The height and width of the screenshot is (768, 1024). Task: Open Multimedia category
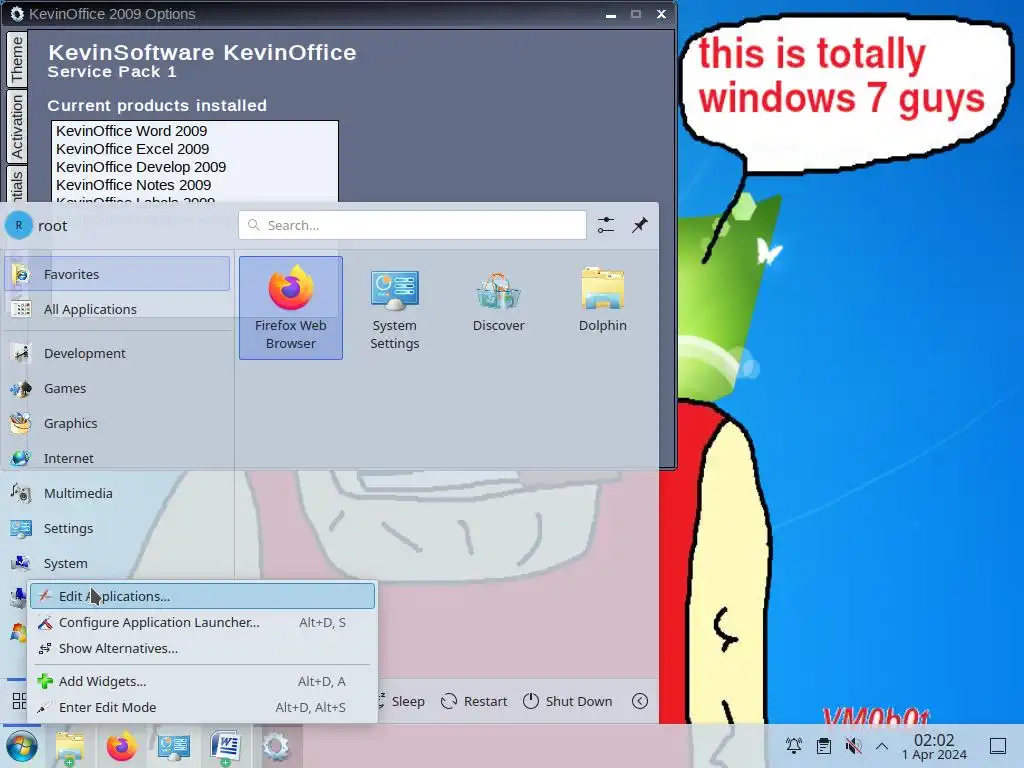click(118, 493)
